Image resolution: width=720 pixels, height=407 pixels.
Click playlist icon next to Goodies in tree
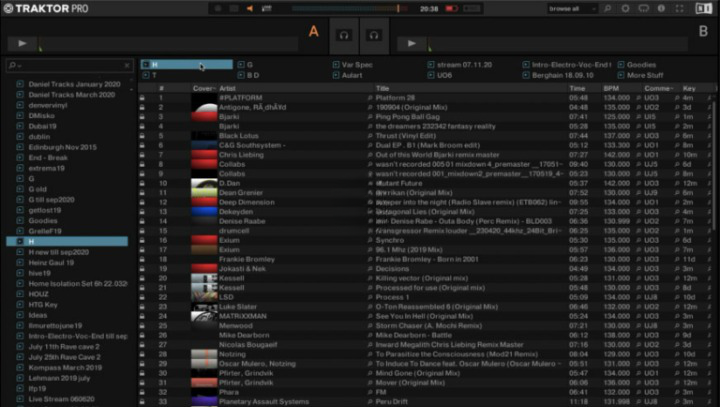[x=20, y=220]
